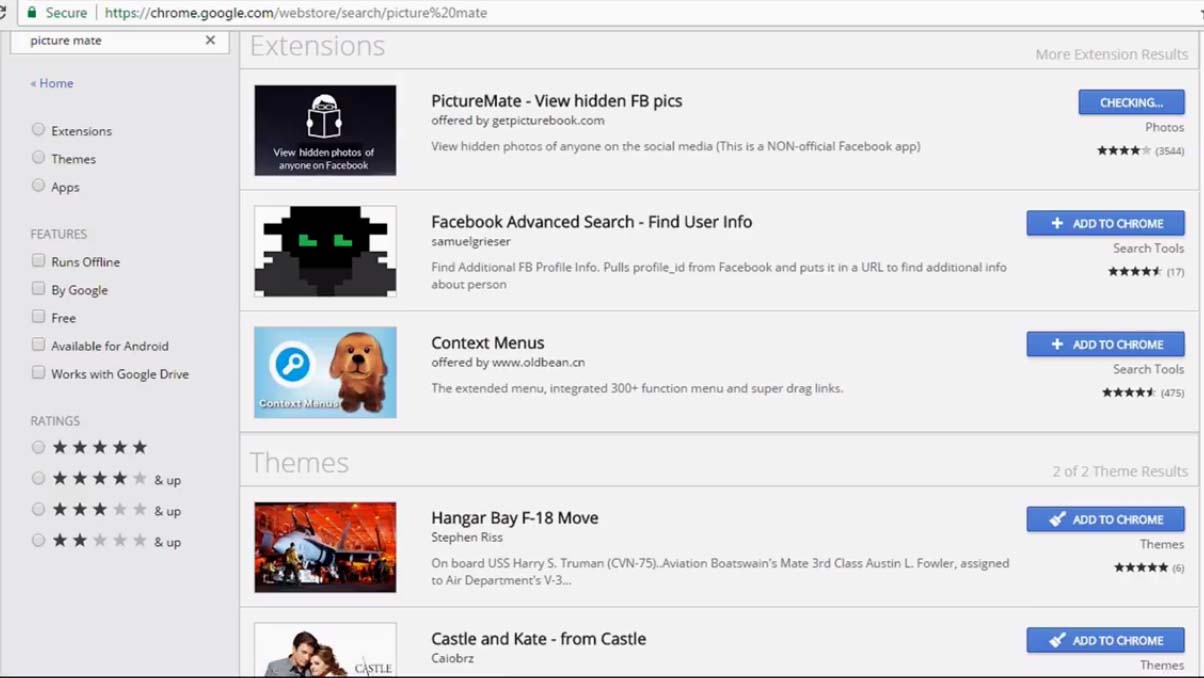The width and height of the screenshot is (1204, 678).
Task: Select the Extensions radio filter
Action: coord(38,130)
